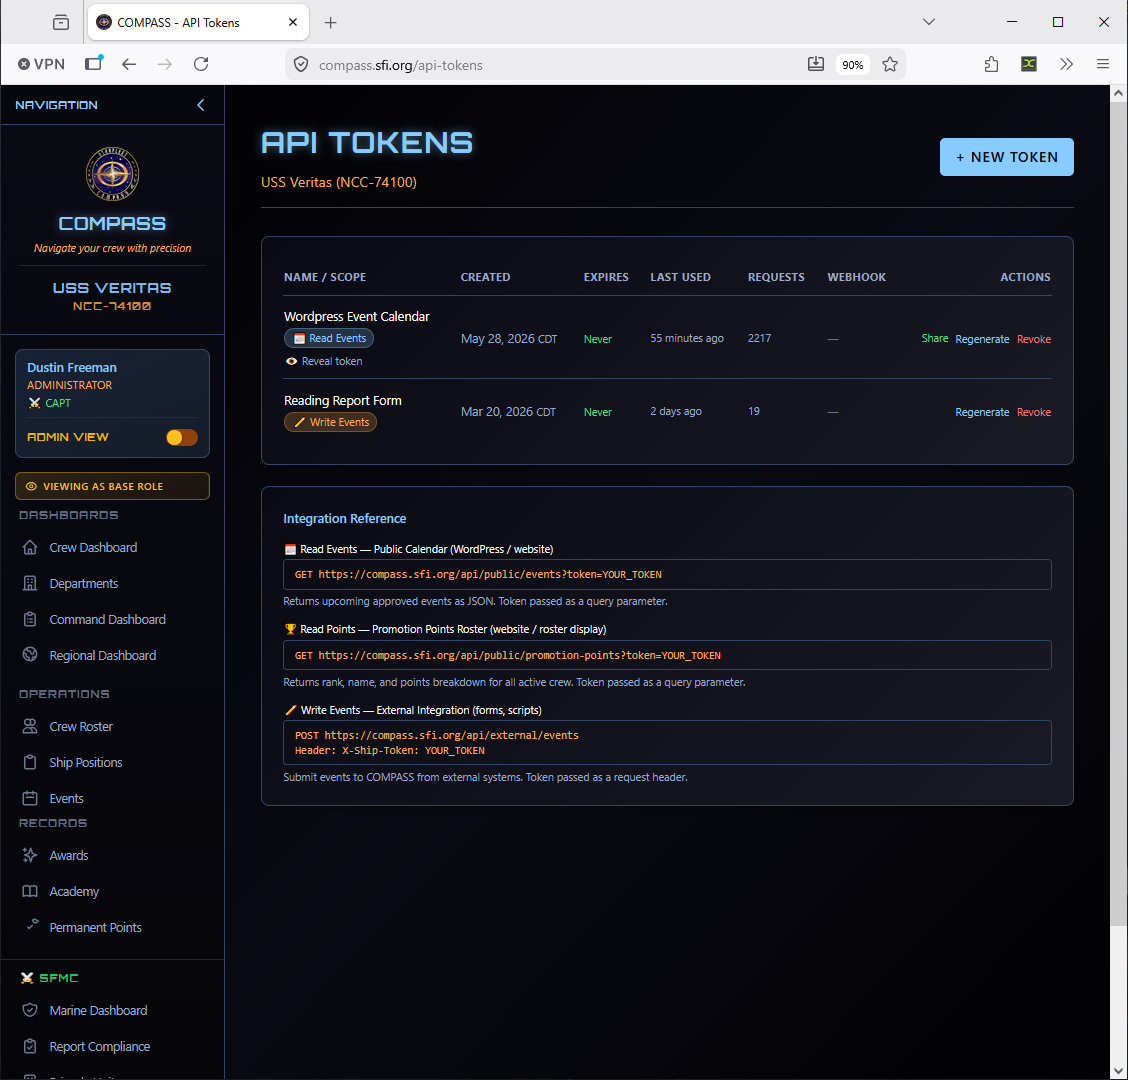
Task: Bookmark this page with star icon
Action: pos(890,65)
